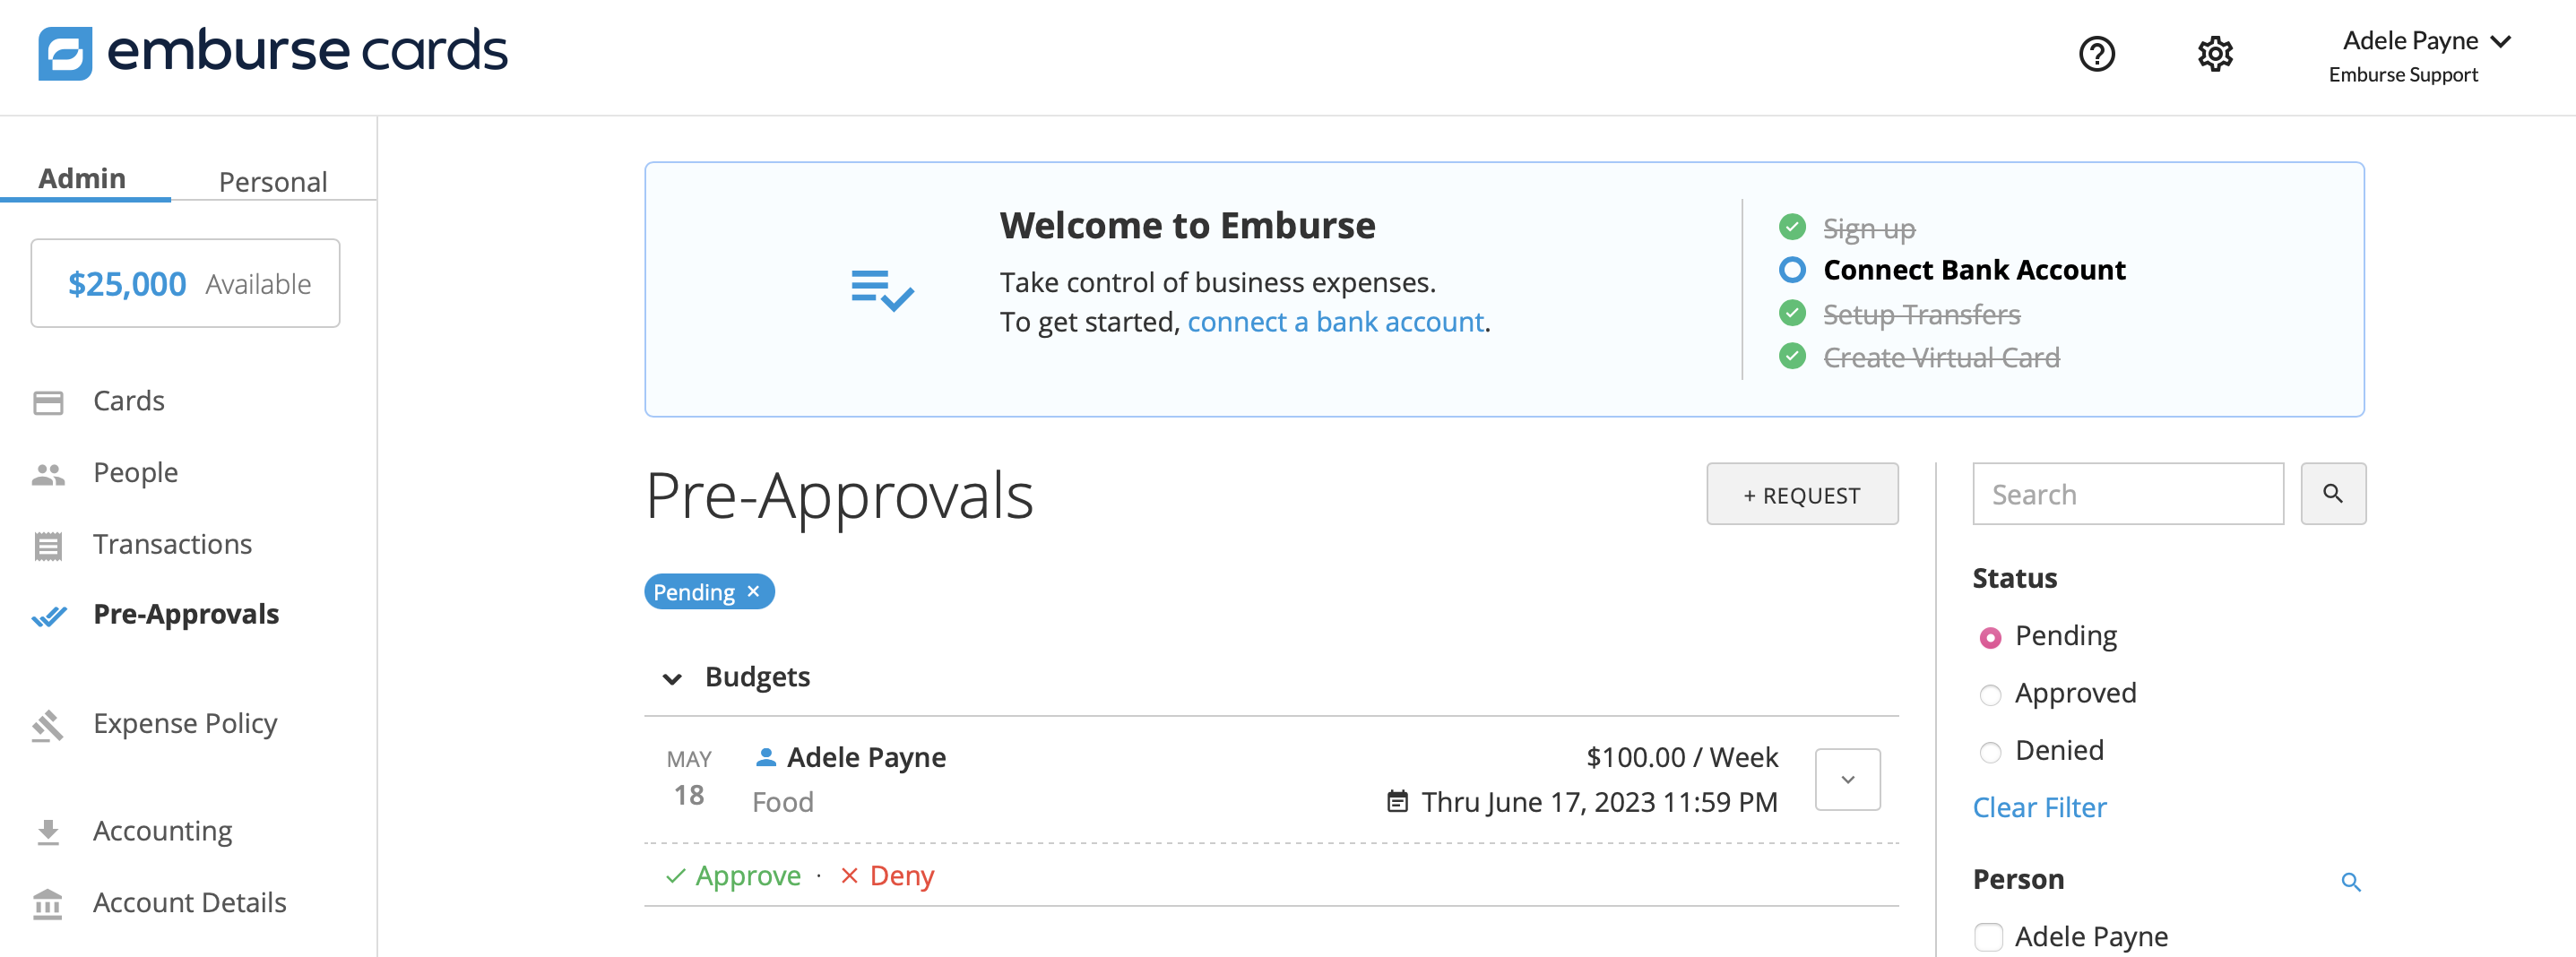Open the help question mark icon
Screen dimensions: 2576x957
(2096, 54)
